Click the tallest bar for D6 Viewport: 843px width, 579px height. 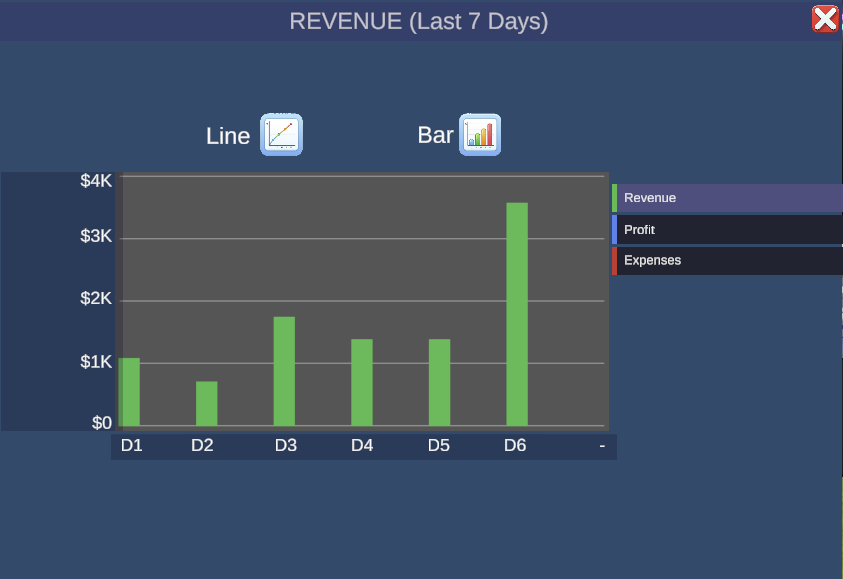[x=516, y=314]
